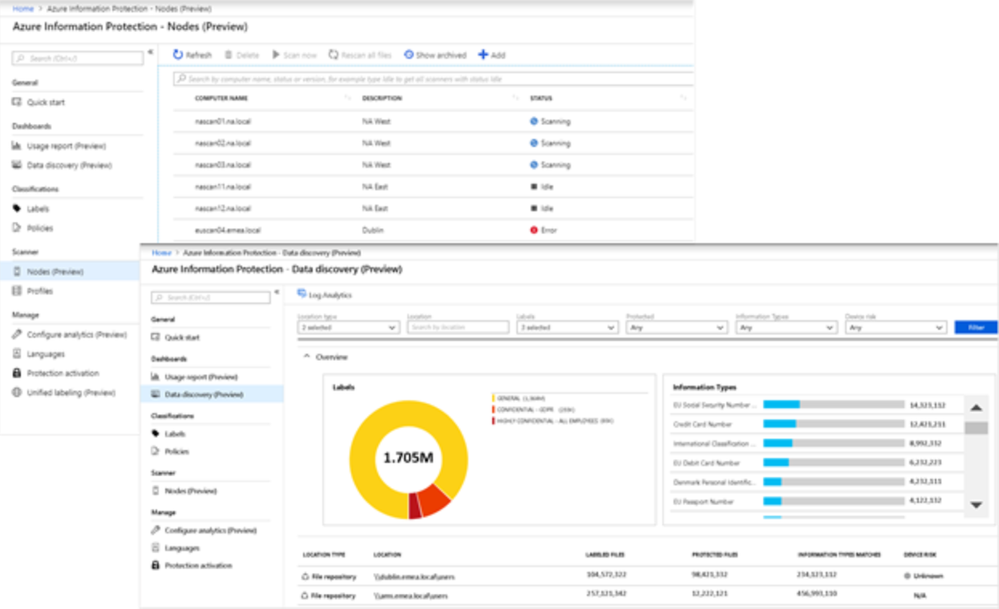Click in the Location search field
The height and width of the screenshot is (609, 999).
tap(458, 327)
